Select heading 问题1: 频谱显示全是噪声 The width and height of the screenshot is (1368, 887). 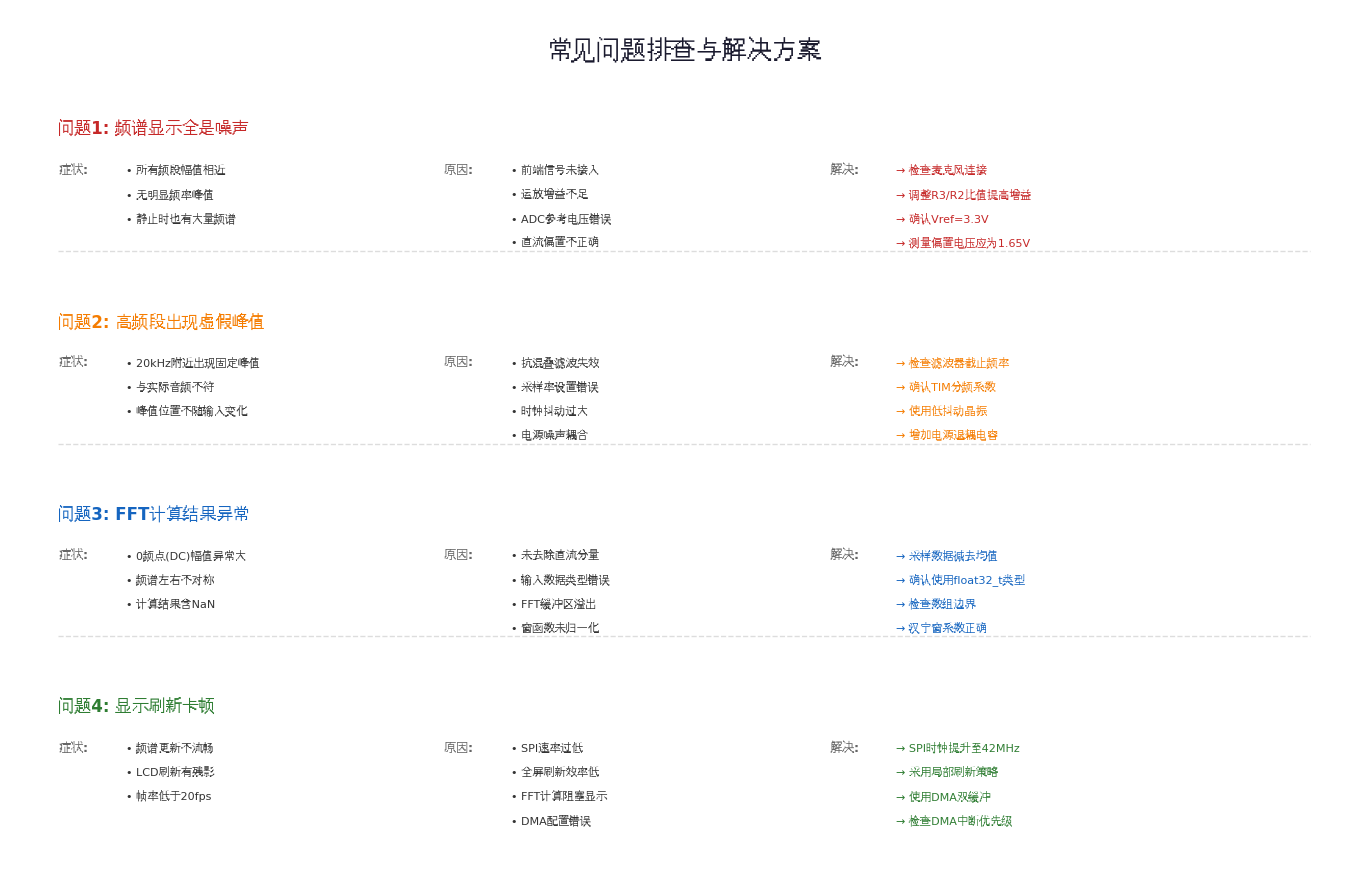click(153, 128)
